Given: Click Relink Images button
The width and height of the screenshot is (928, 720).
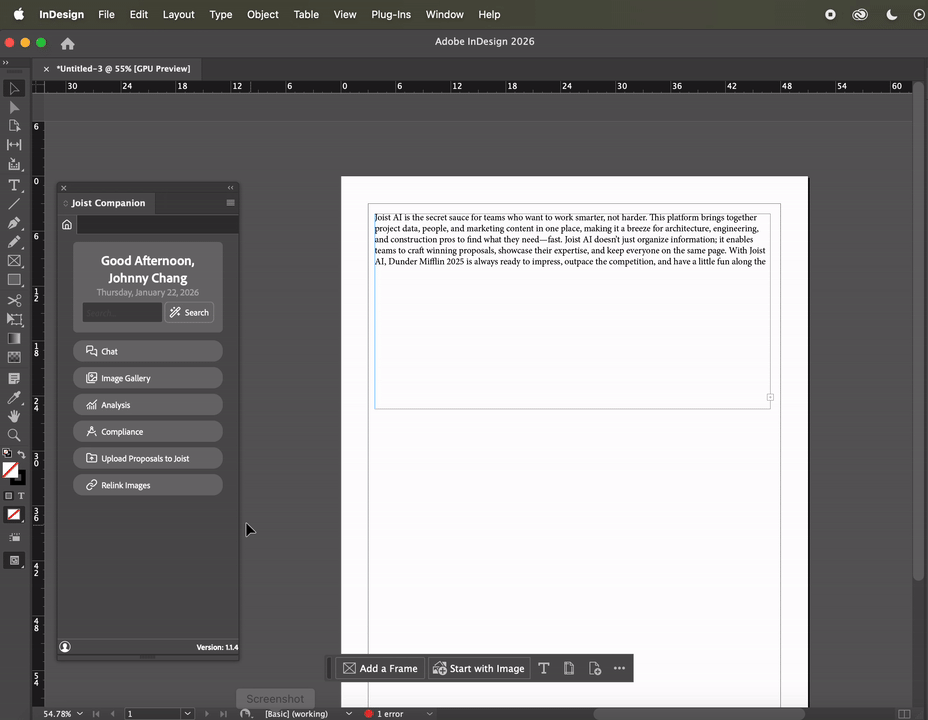Looking at the screenshot, I should click(148, 485).
